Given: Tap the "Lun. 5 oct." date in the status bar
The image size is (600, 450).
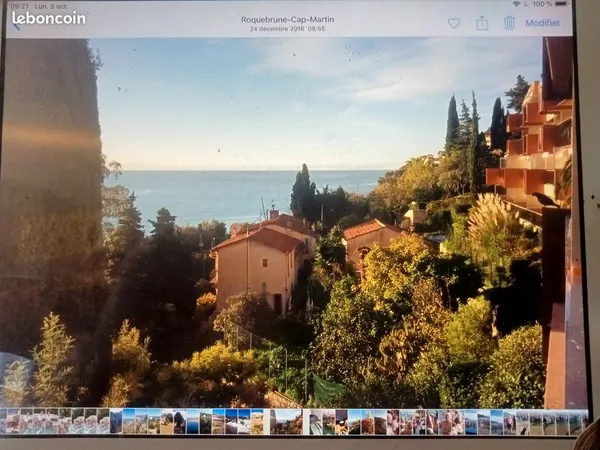Looking at the screenshot, I should 51,6.
